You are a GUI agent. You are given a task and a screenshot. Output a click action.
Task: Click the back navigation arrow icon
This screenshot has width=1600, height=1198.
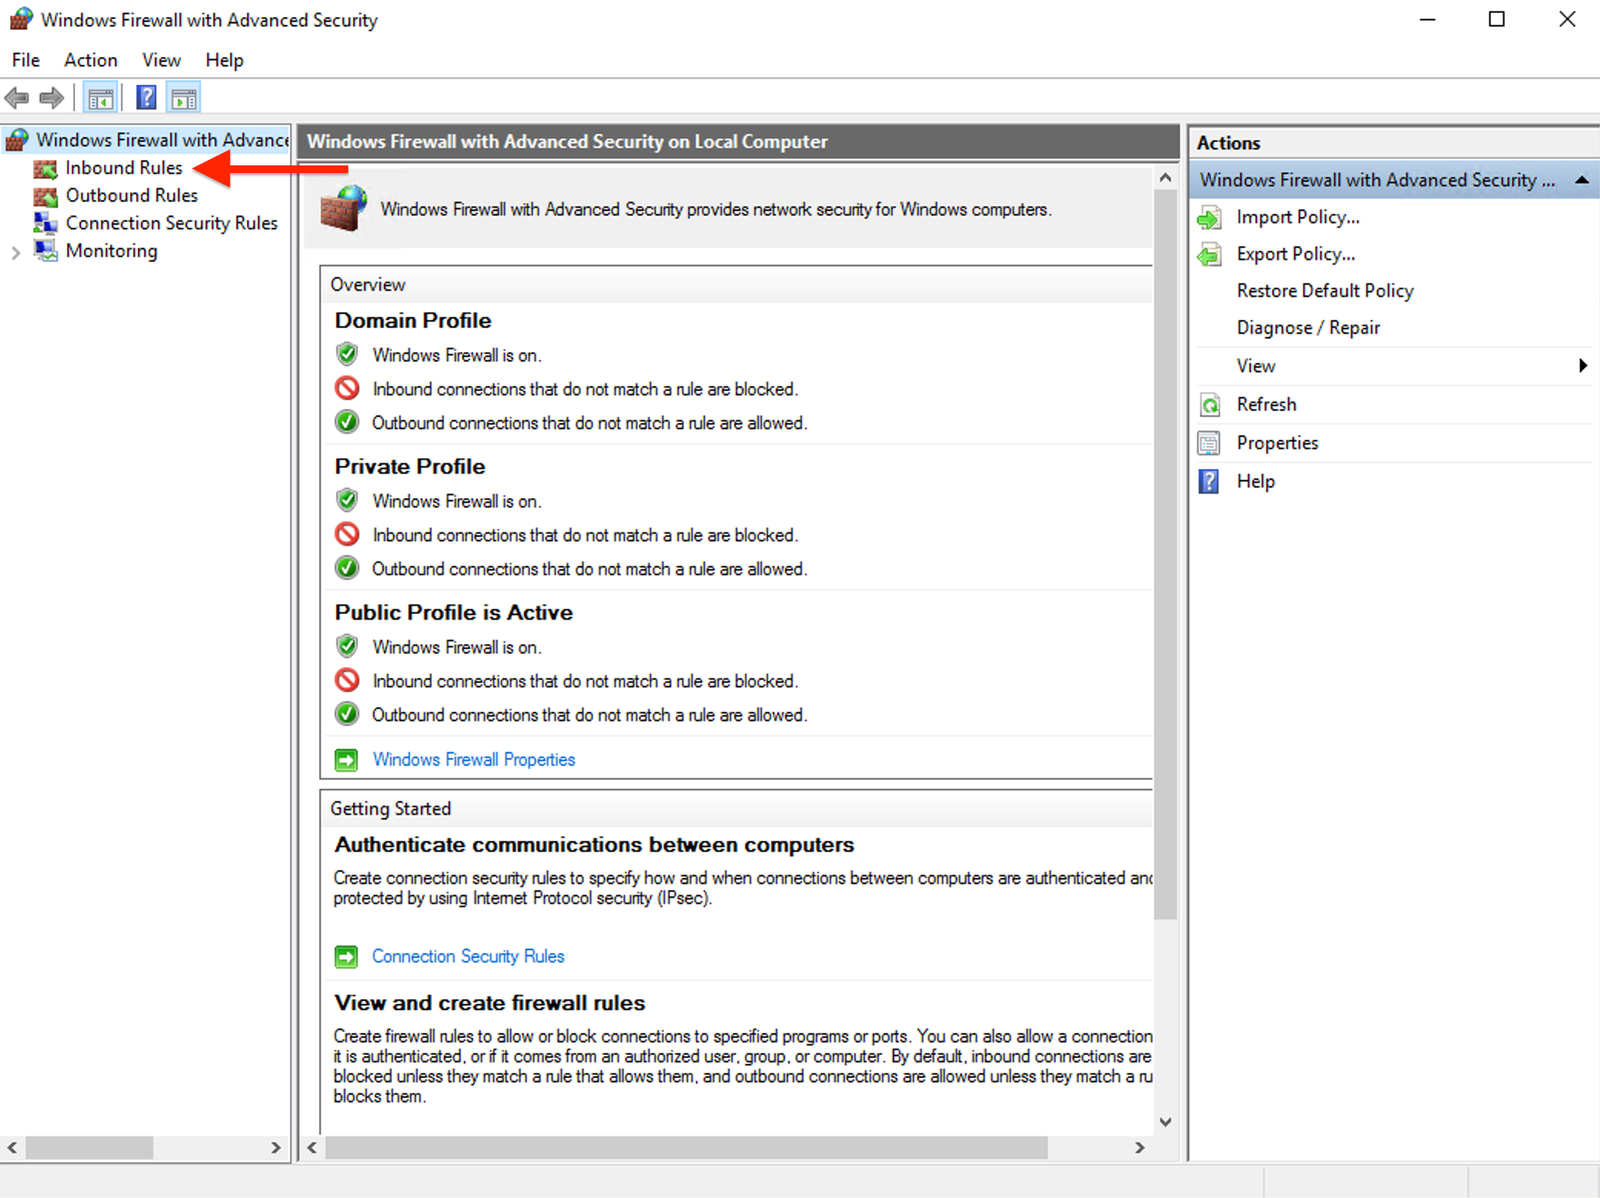click(x=16, y=97)
